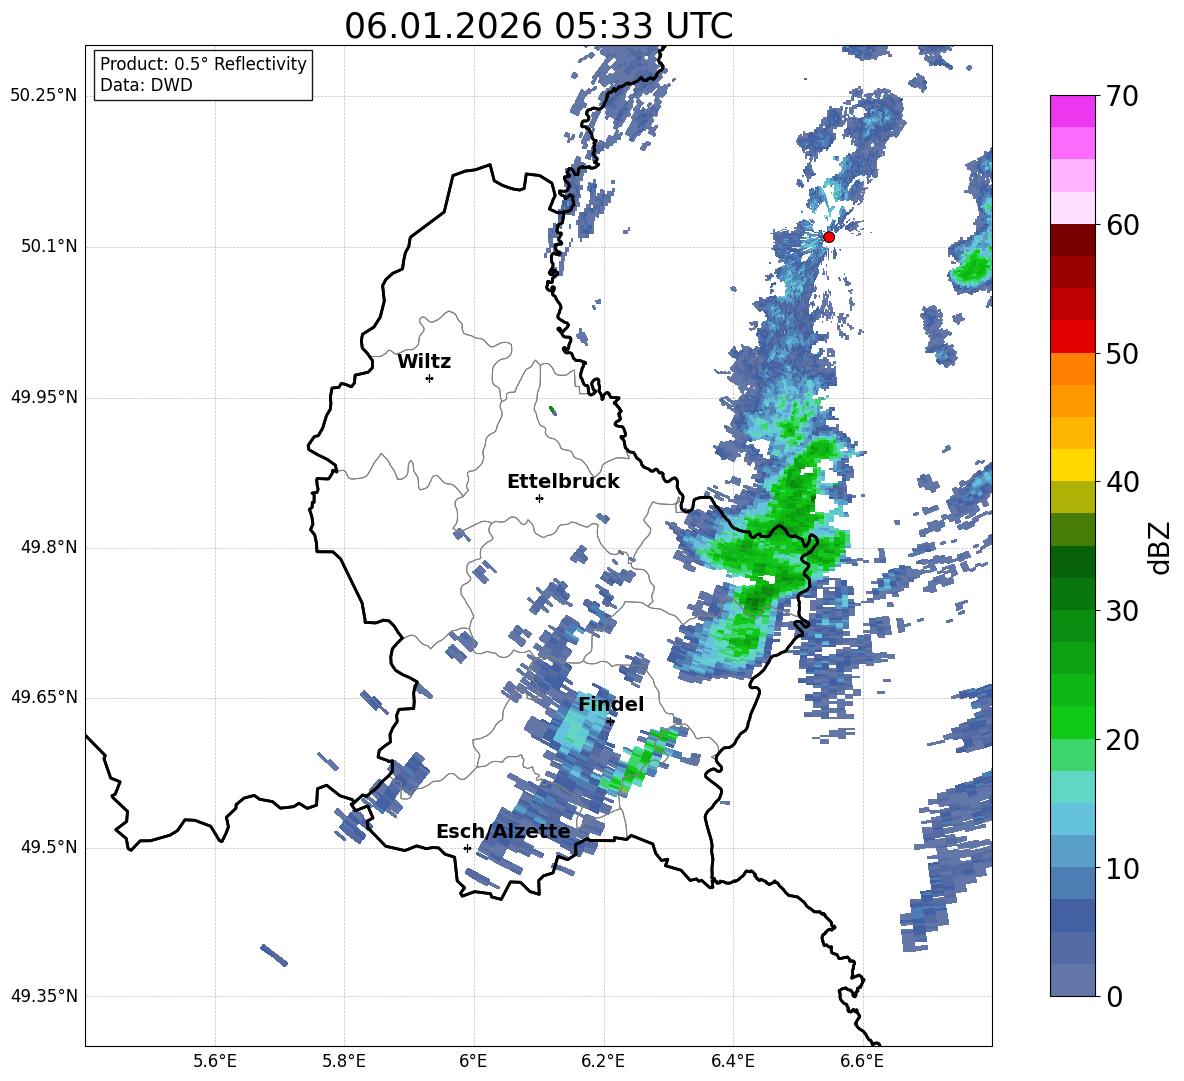Click the Esch/Alzette city label
Image resolution: width=1184 pixels, height=1081 pixels.
503,832
